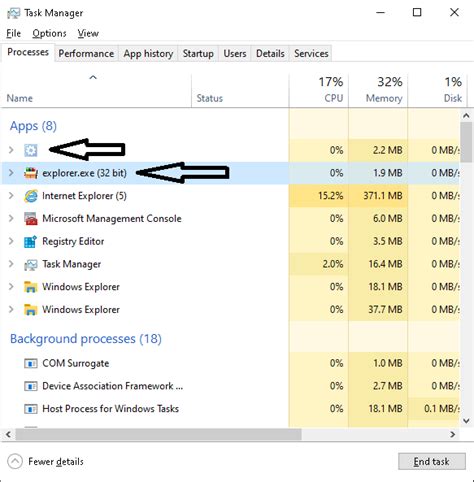Select the Processes tab
Image resolution: width=474 pixels, height=482 pixels.
tap(28, 52)
